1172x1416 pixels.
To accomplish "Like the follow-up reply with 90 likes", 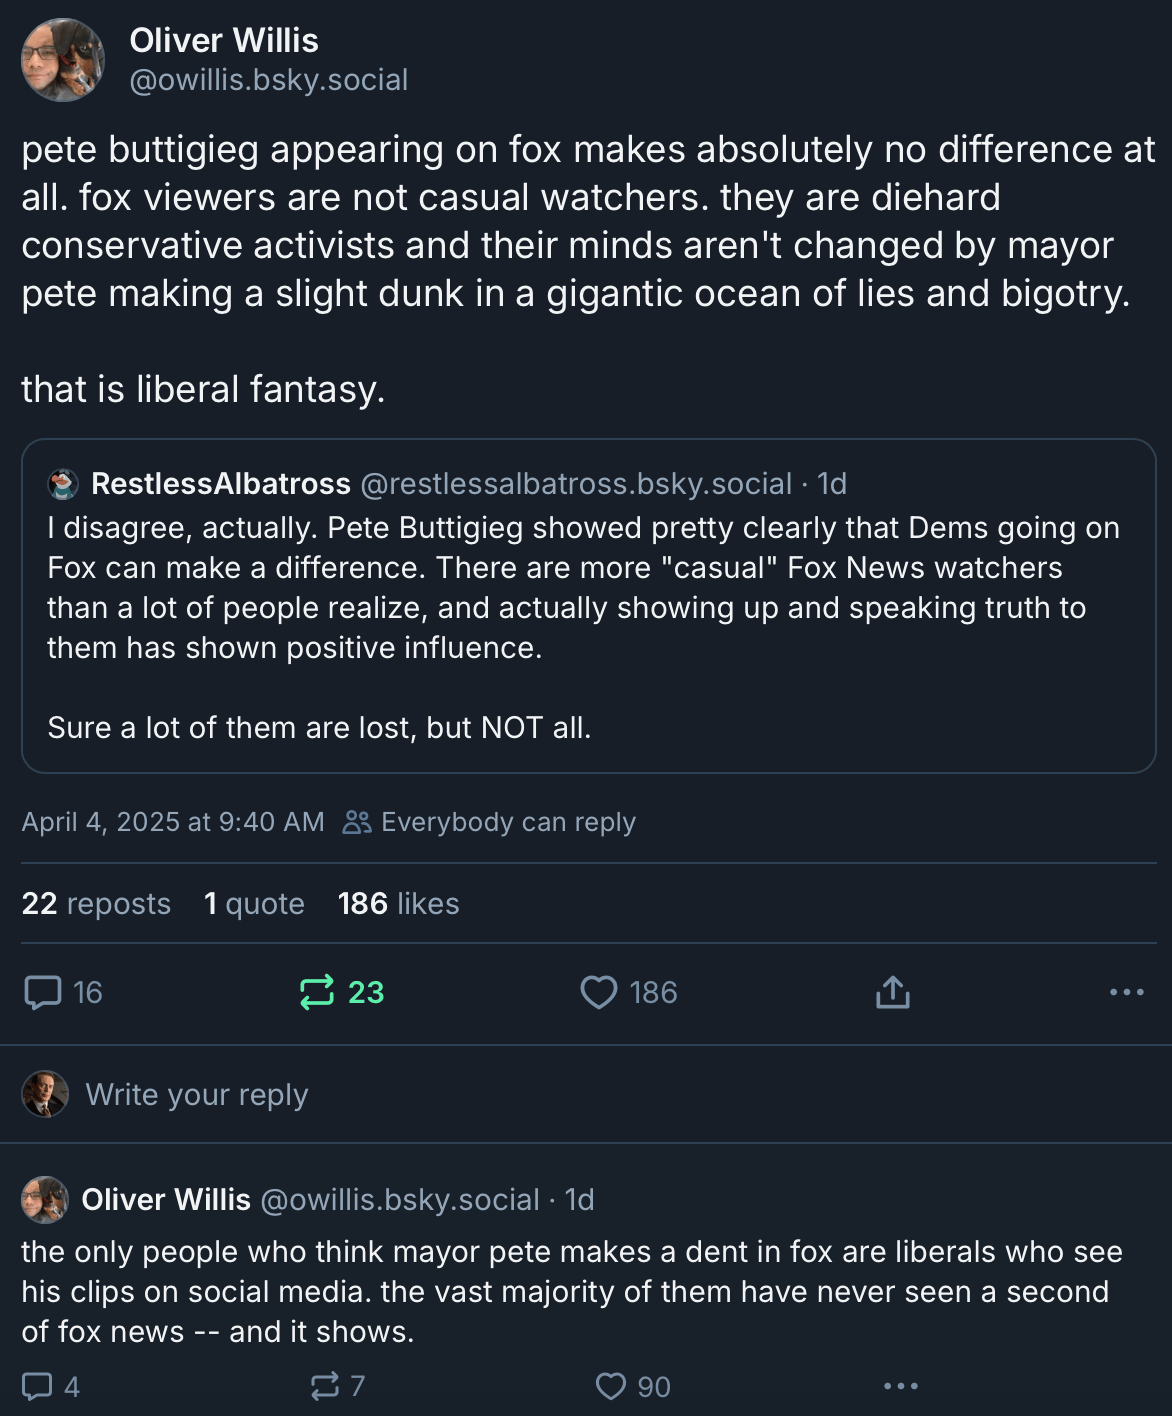I will pos(611,1386).
